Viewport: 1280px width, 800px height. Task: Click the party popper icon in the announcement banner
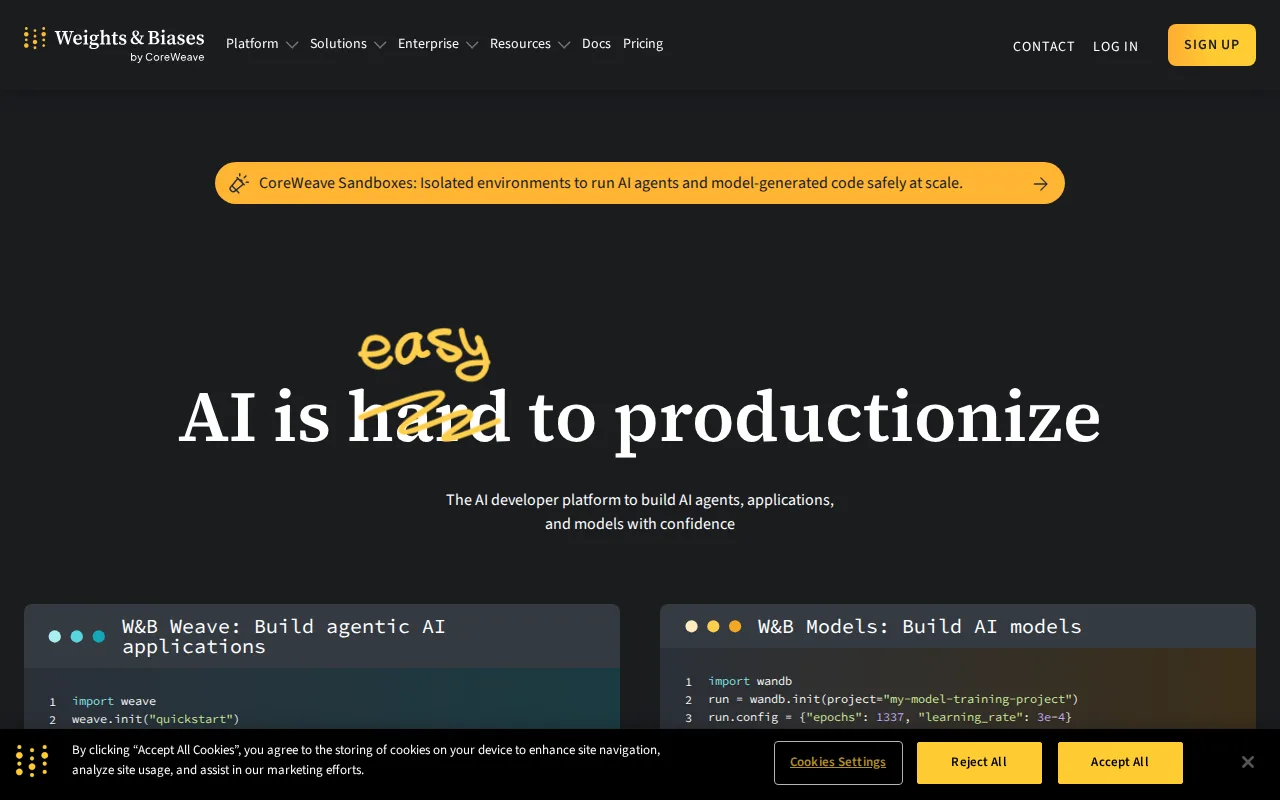pos(239,183)
